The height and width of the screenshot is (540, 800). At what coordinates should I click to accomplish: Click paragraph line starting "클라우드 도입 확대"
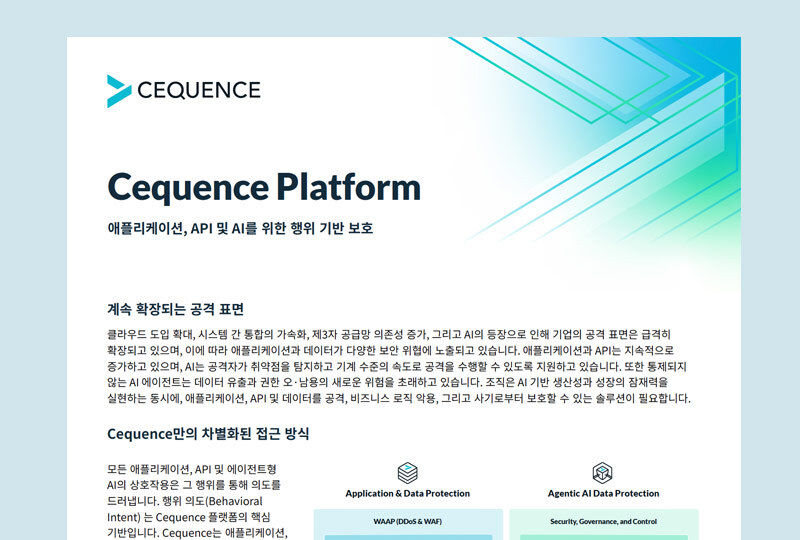(389, 335)
